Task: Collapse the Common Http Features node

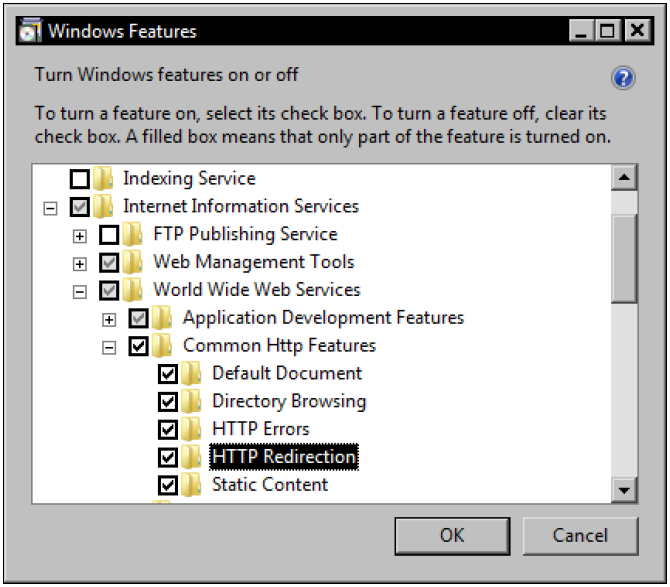Action: (109, 347)
